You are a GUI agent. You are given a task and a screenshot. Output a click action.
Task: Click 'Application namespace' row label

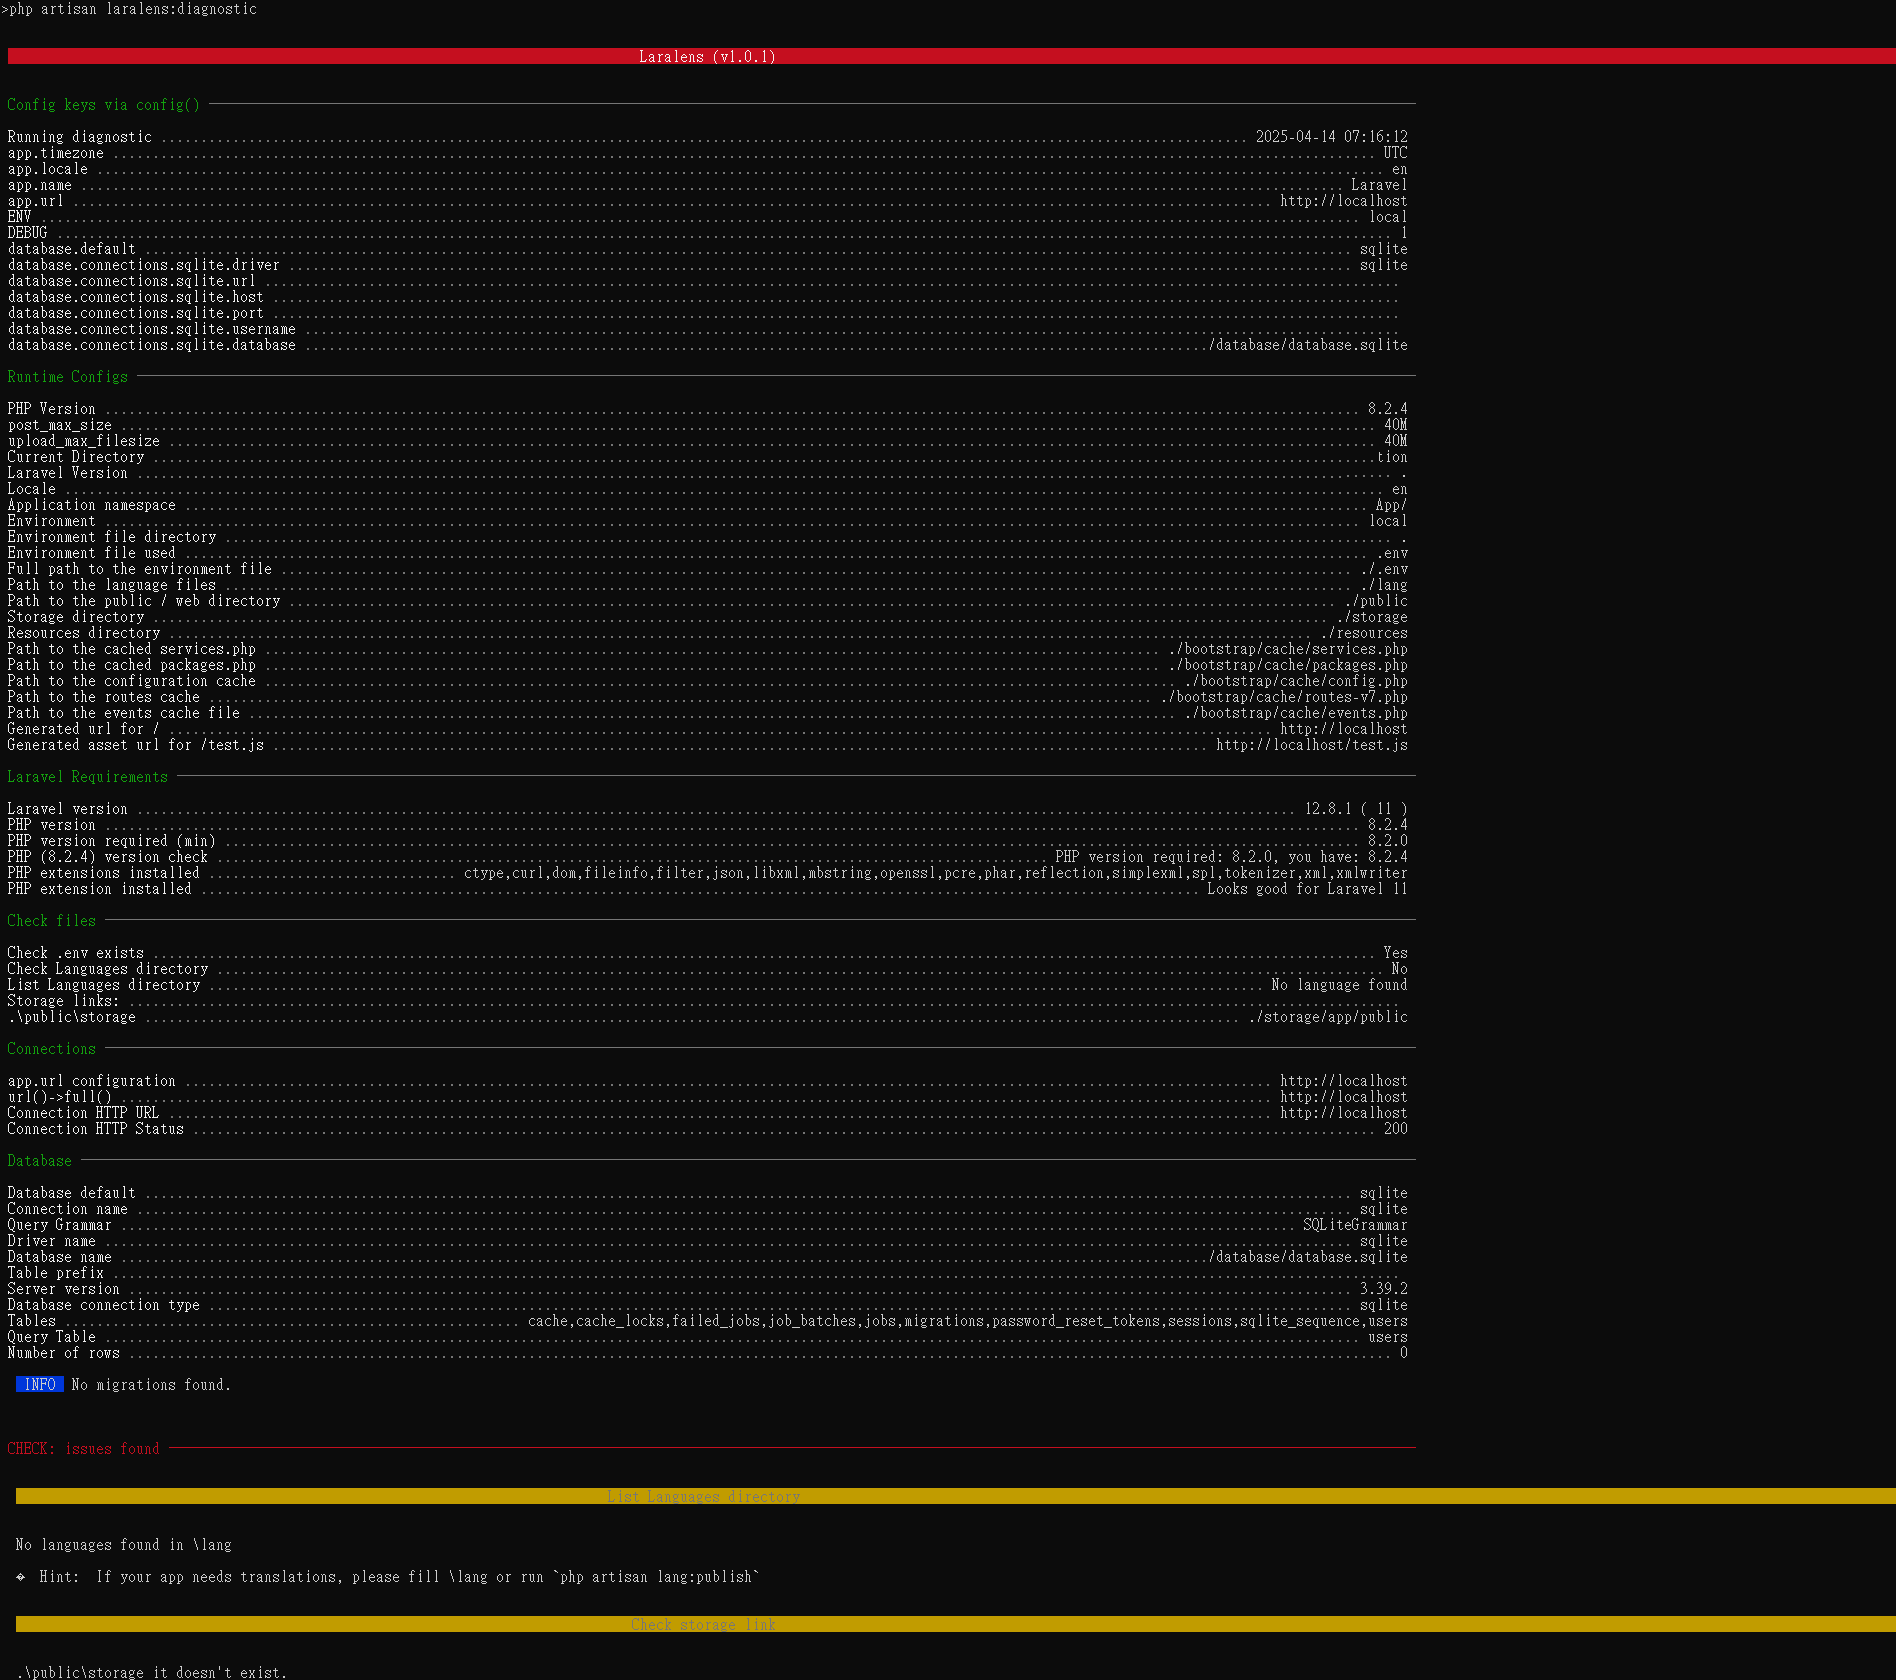92,505
